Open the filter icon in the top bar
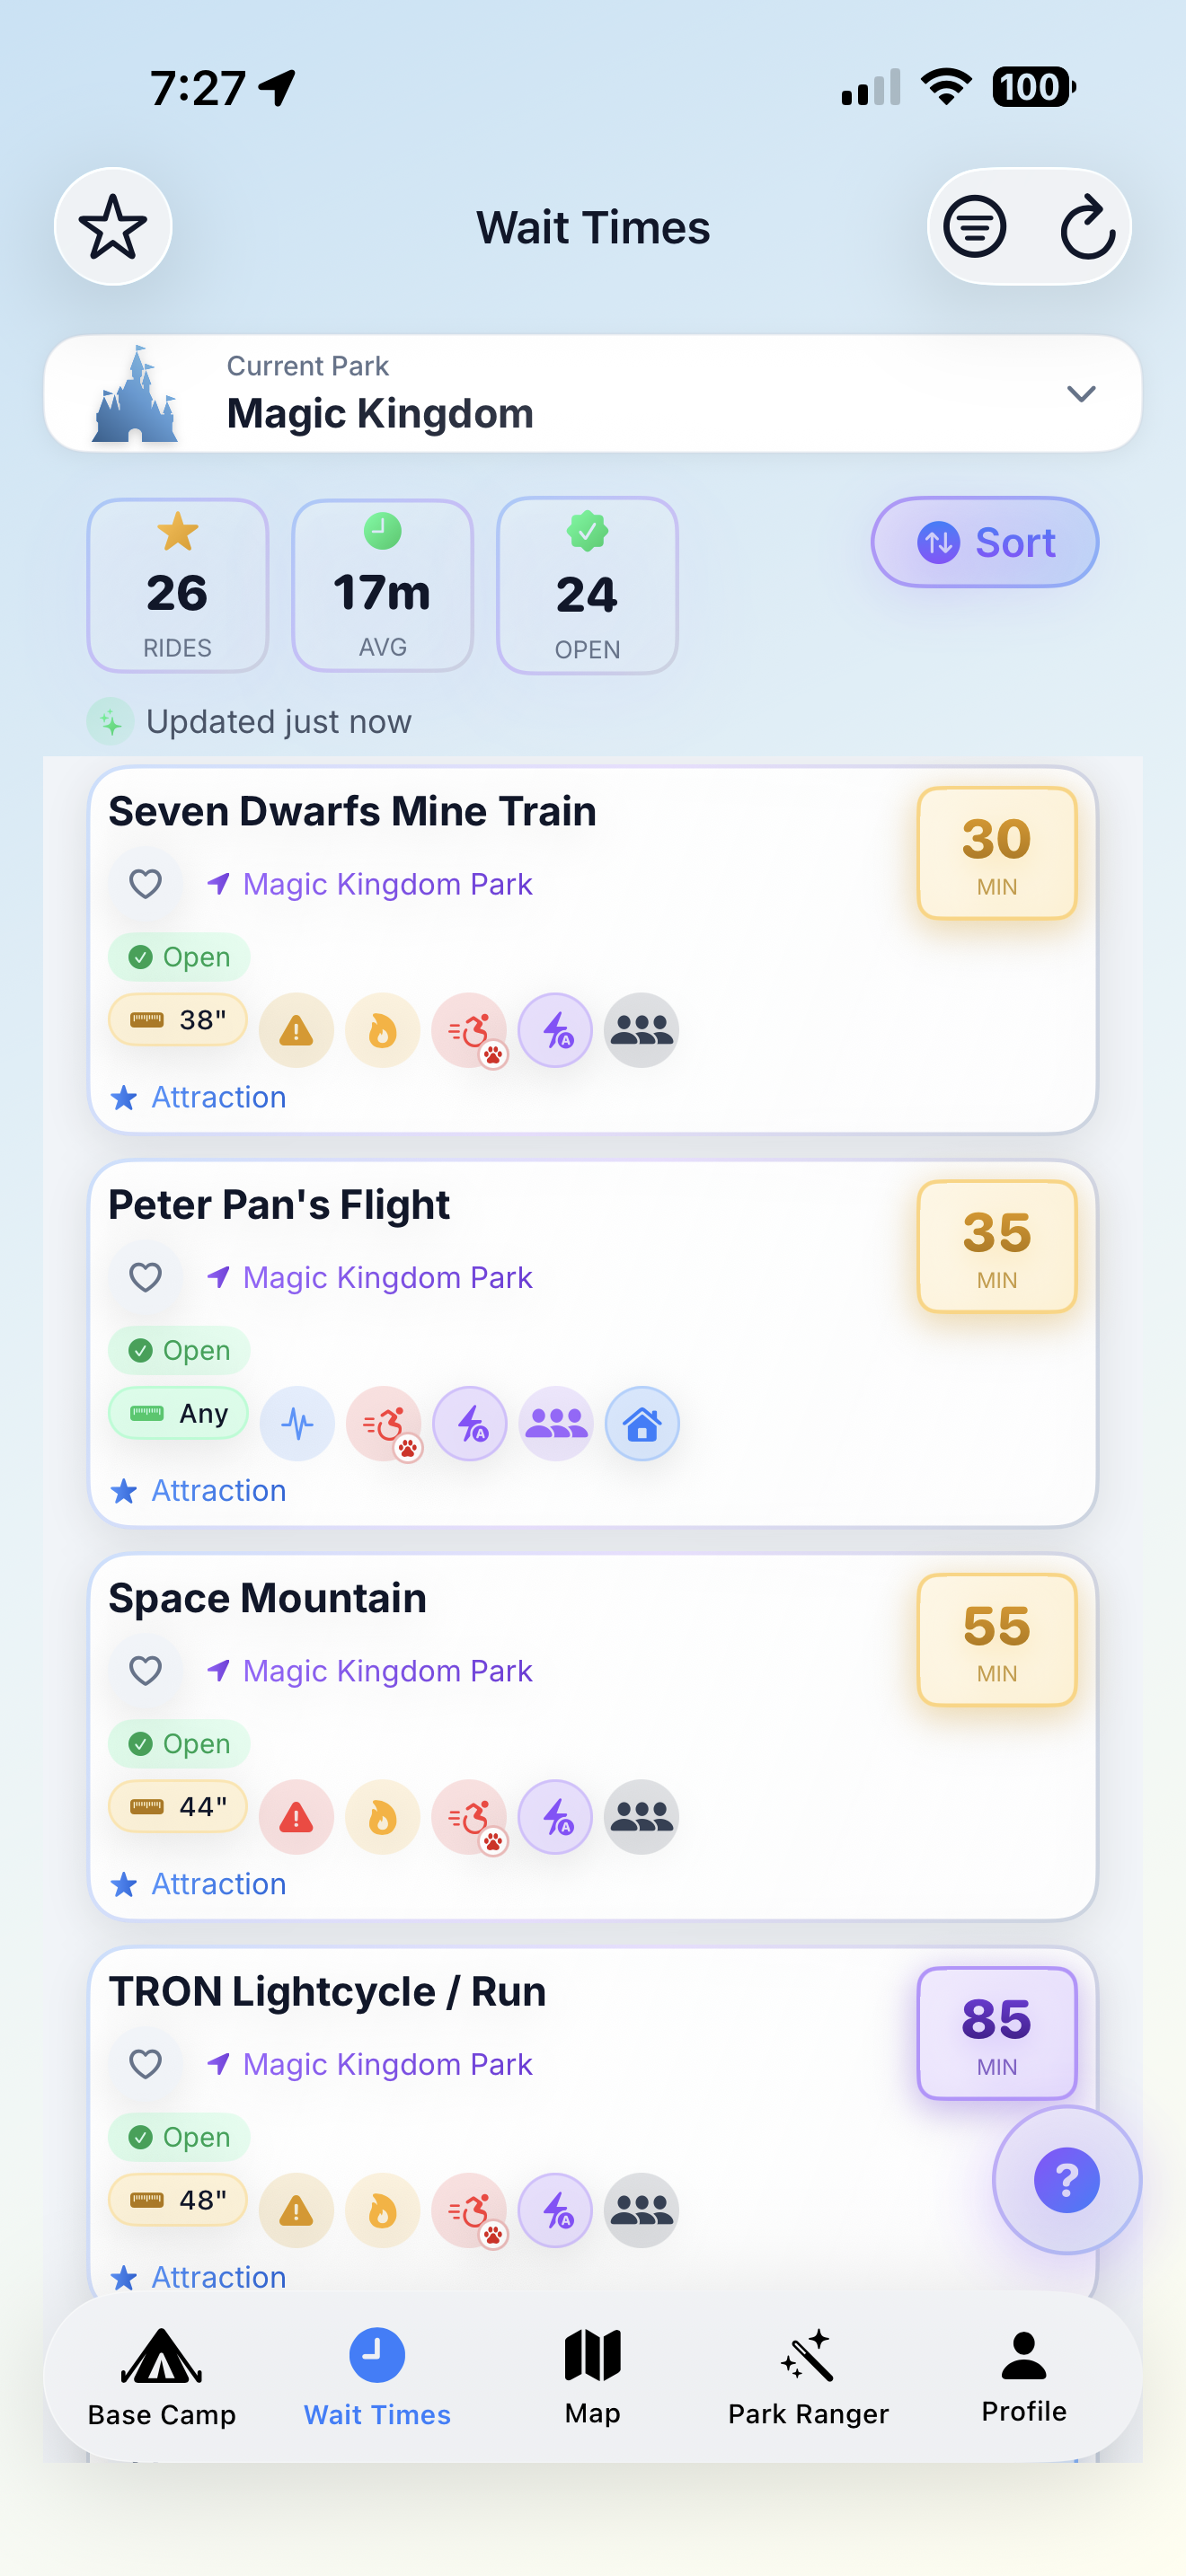This screenshot has width=1186, height=2576. pyautogui.click(x=973, y=227)
